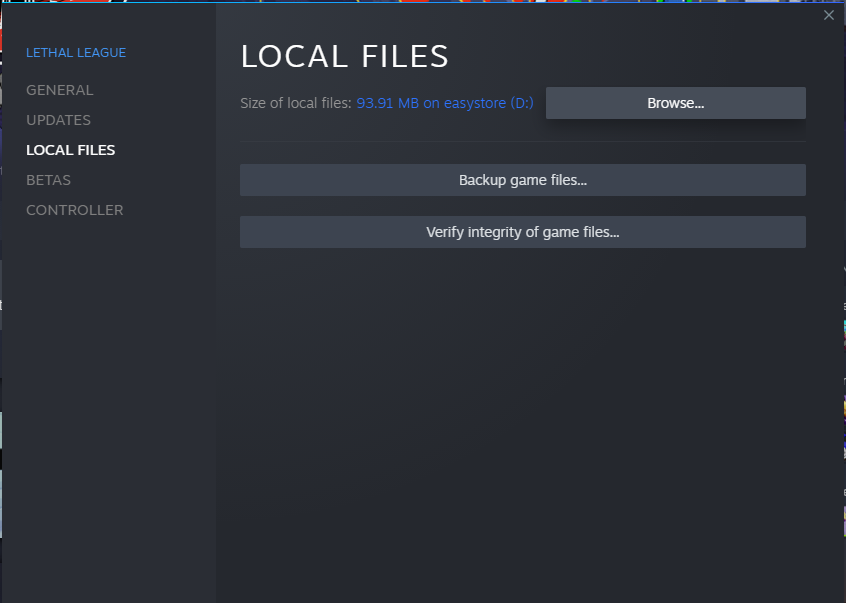Adjust gamepad settings in CONTROLLER section
The height and width of the screenshot is (603, 846).
74,210
